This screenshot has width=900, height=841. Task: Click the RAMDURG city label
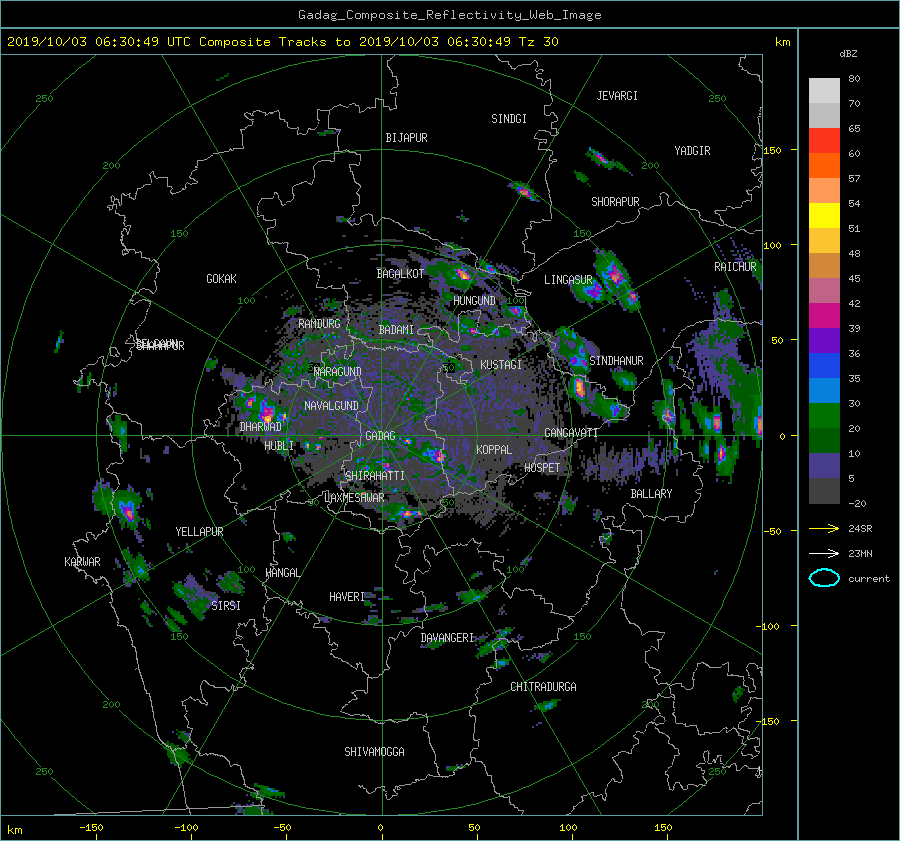[x=319, y=324]
